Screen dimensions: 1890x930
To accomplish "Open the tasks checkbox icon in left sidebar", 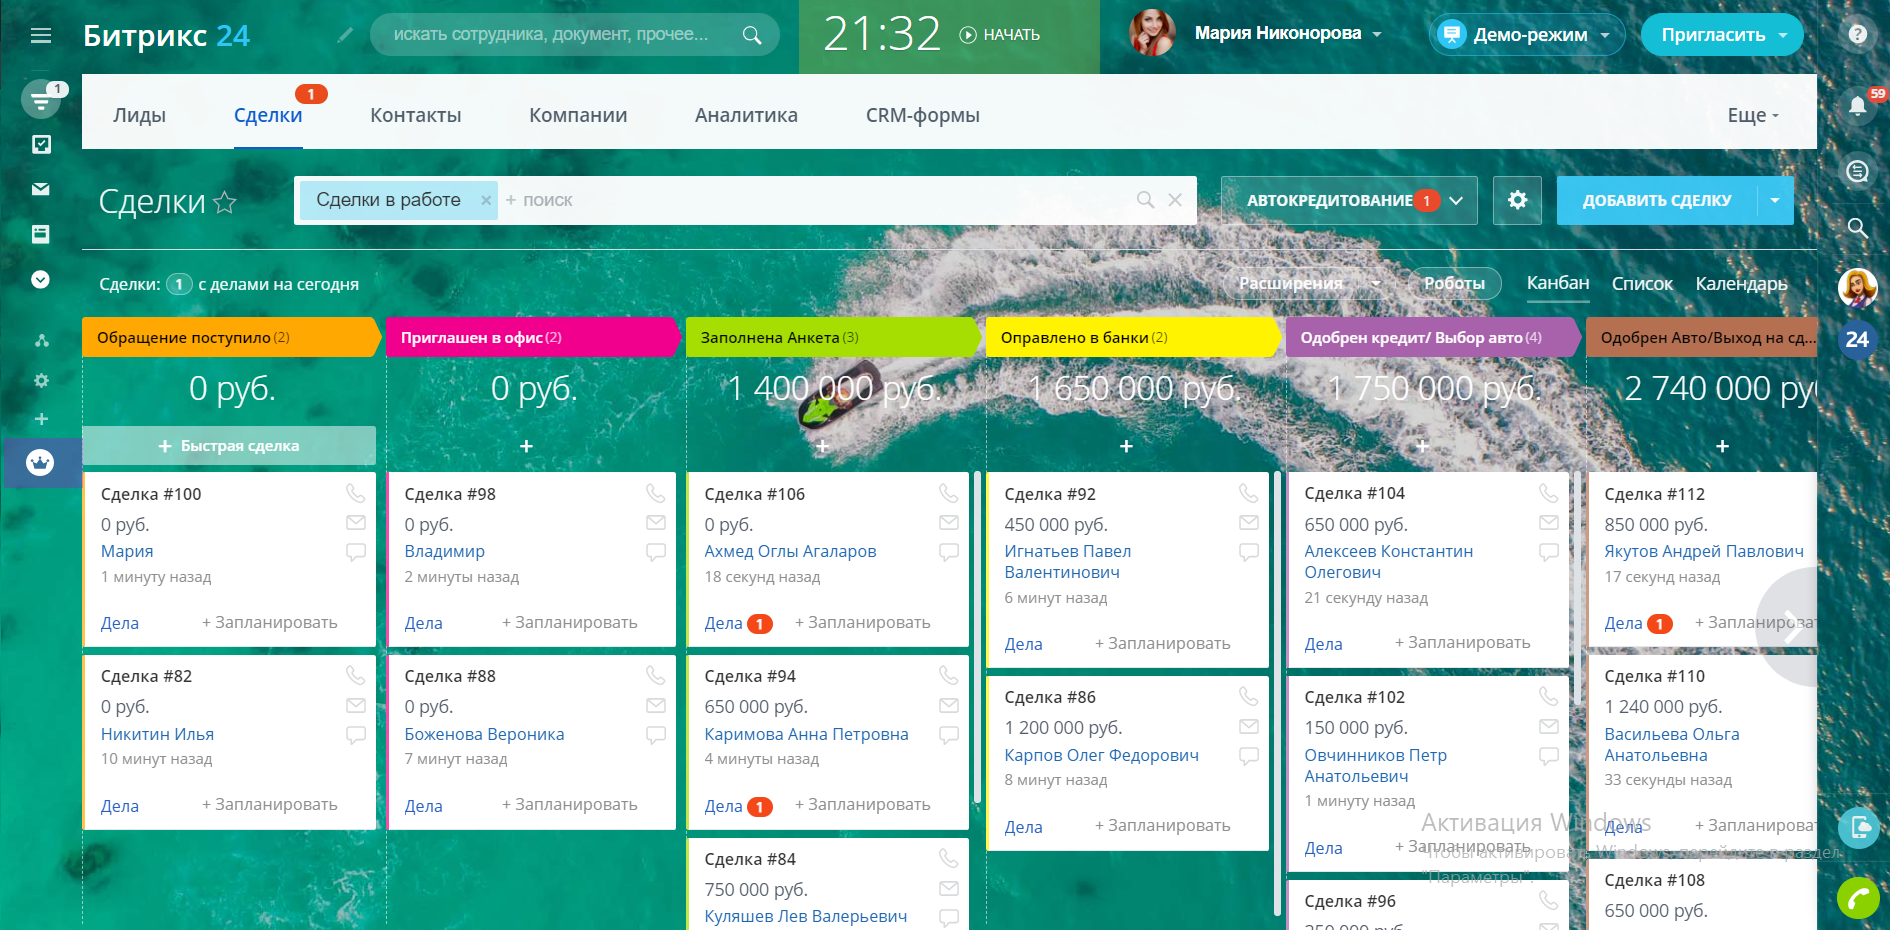I will pos(41,144).
